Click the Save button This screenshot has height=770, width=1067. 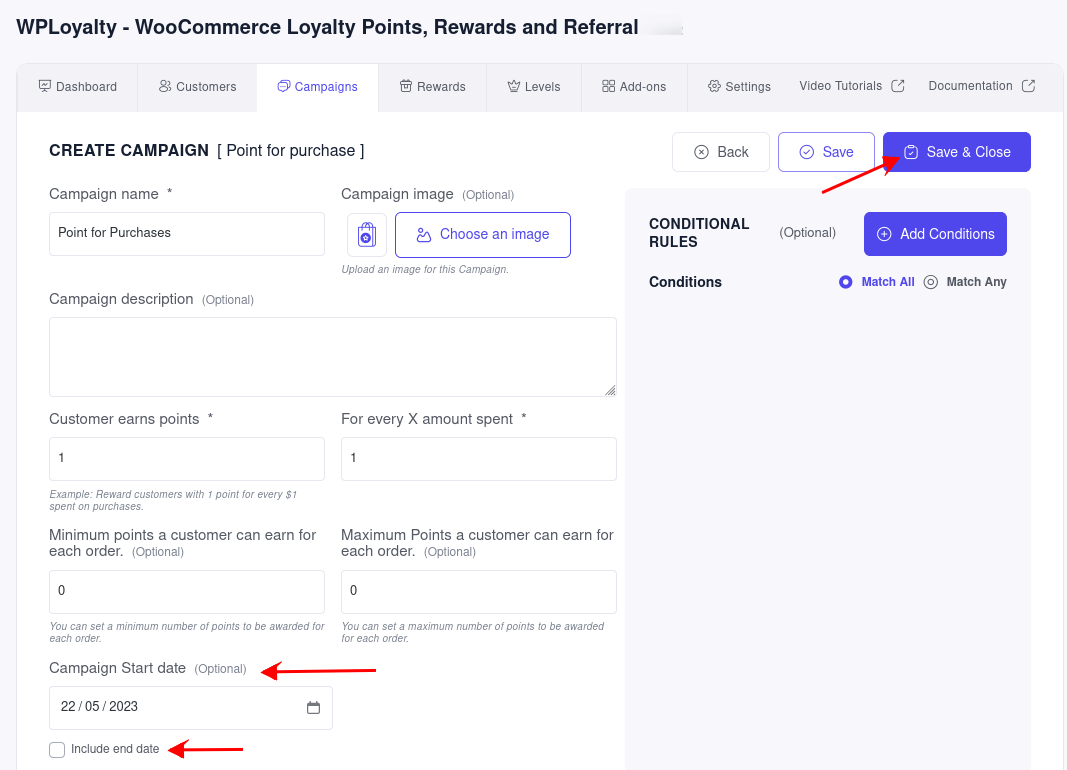tap(826, 152)
